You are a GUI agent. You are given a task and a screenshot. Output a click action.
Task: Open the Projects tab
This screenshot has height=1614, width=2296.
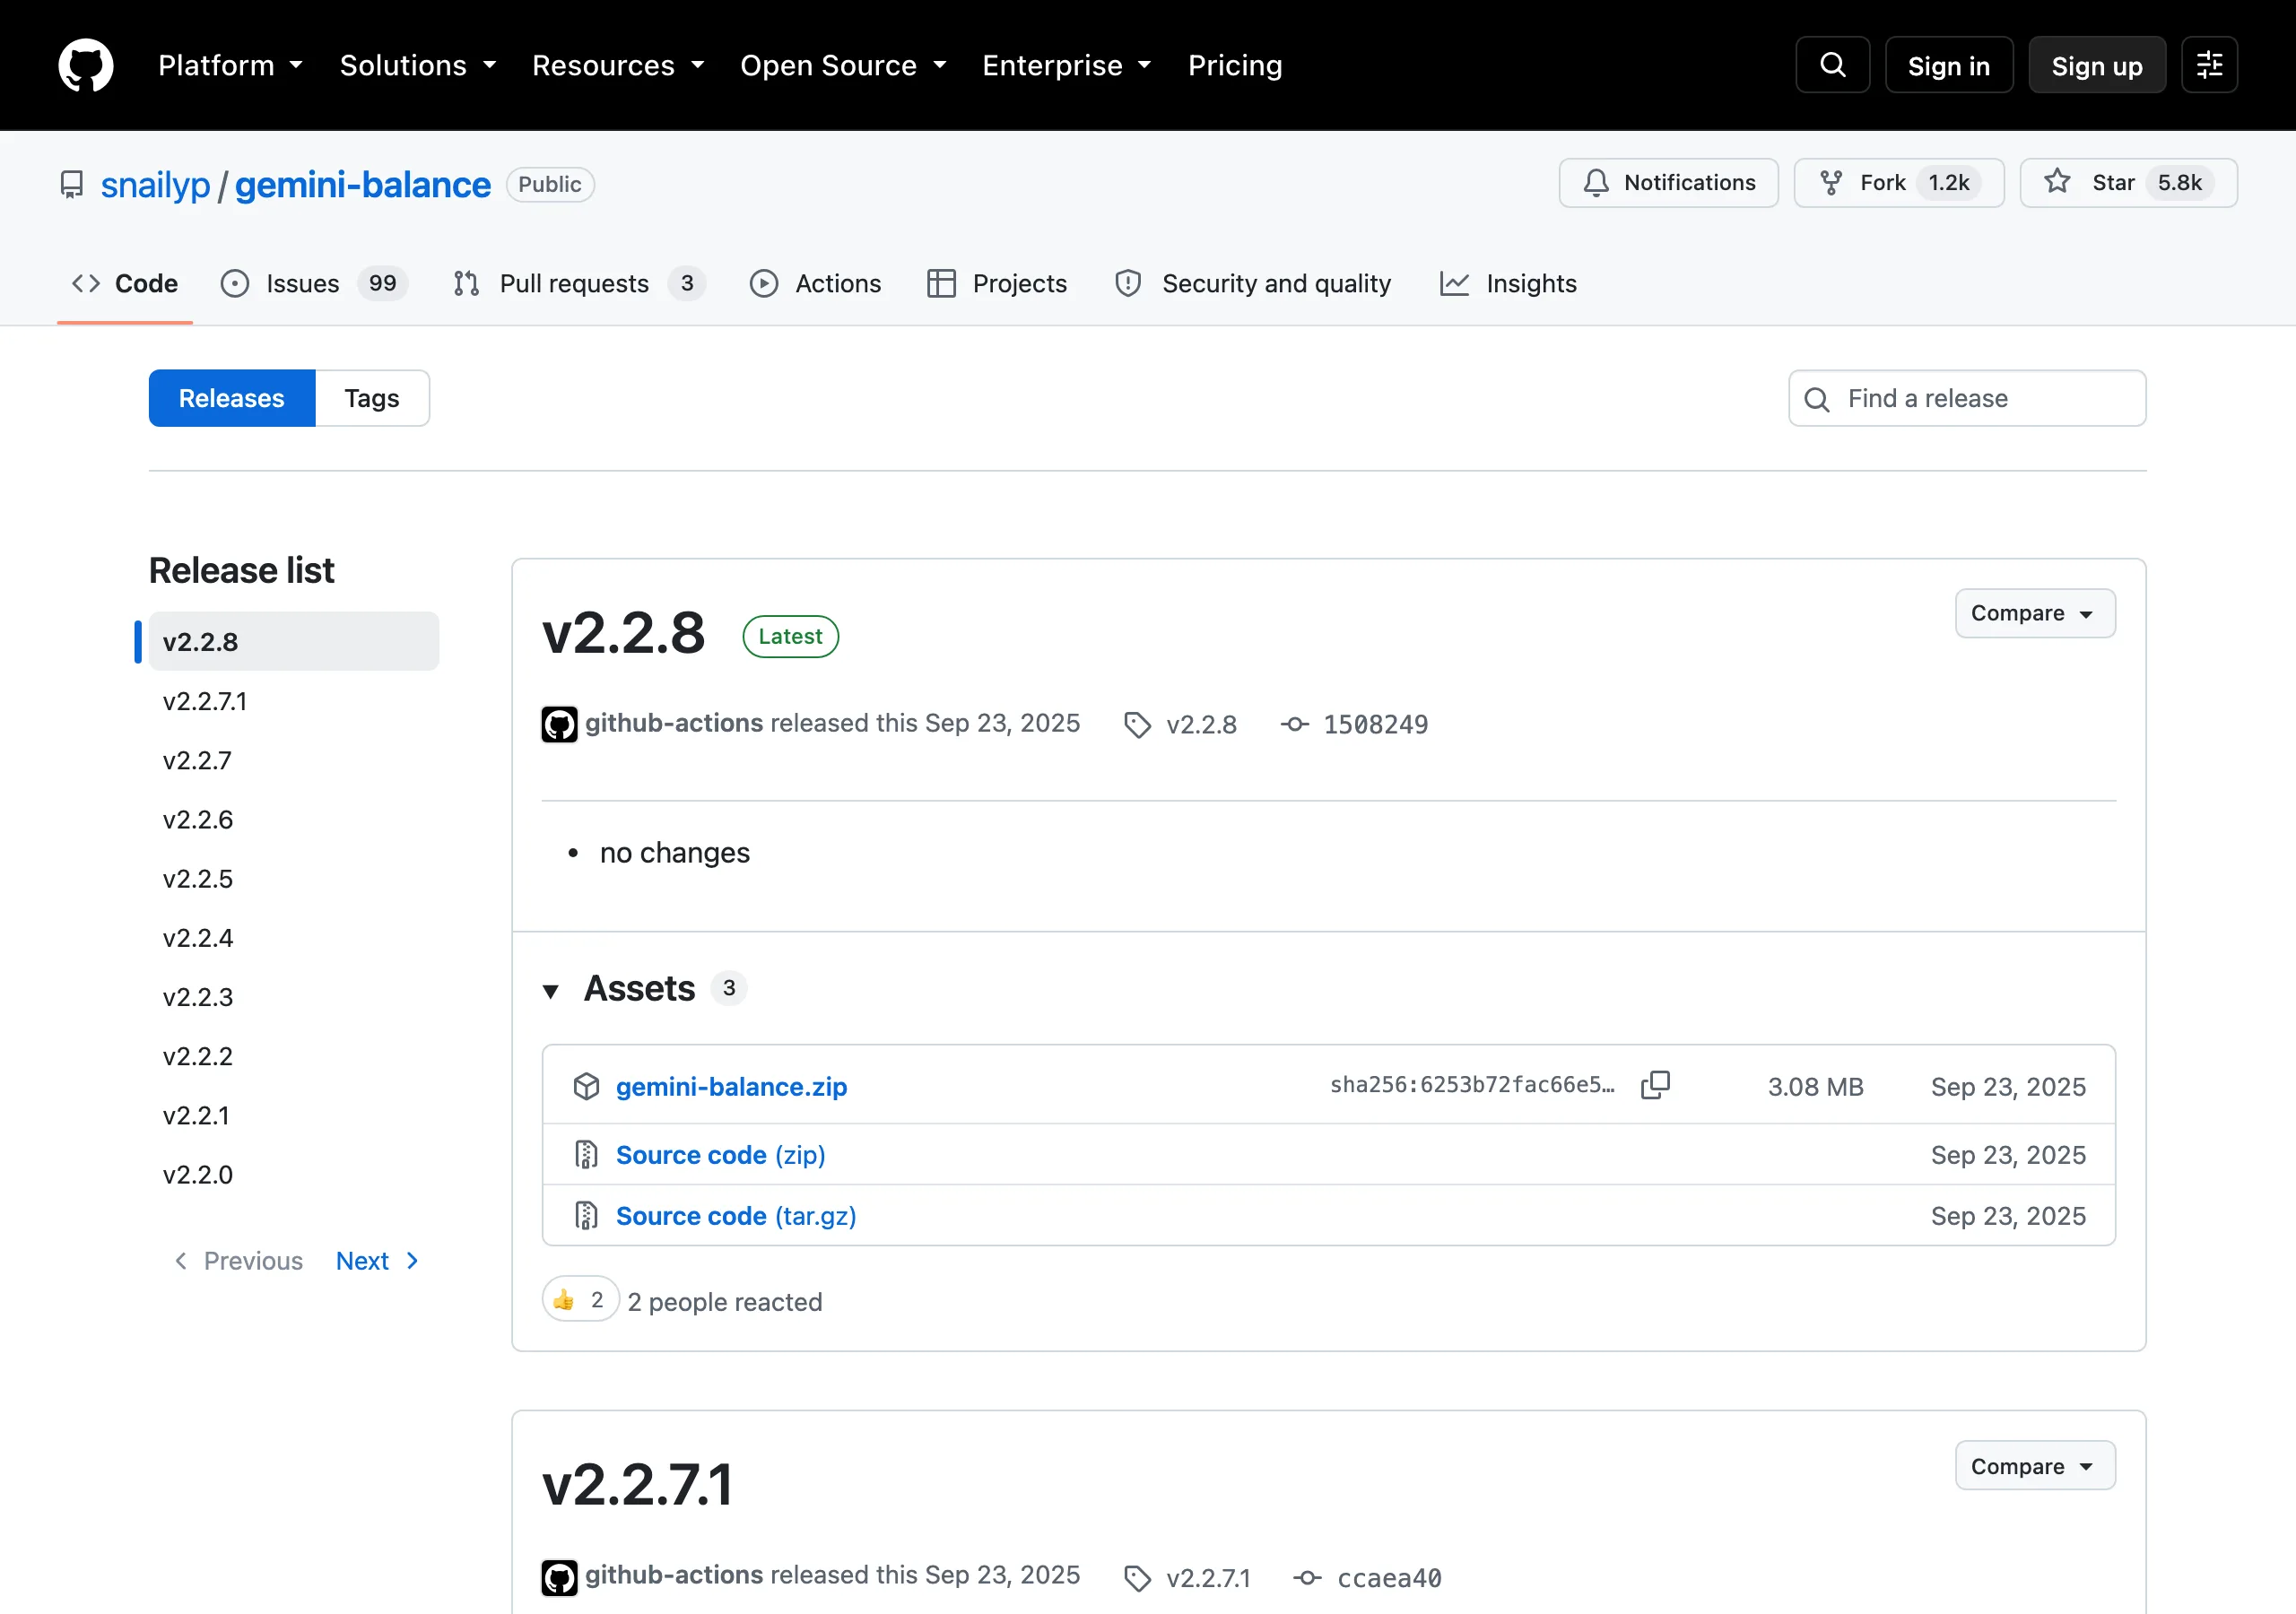pos(997,284)
